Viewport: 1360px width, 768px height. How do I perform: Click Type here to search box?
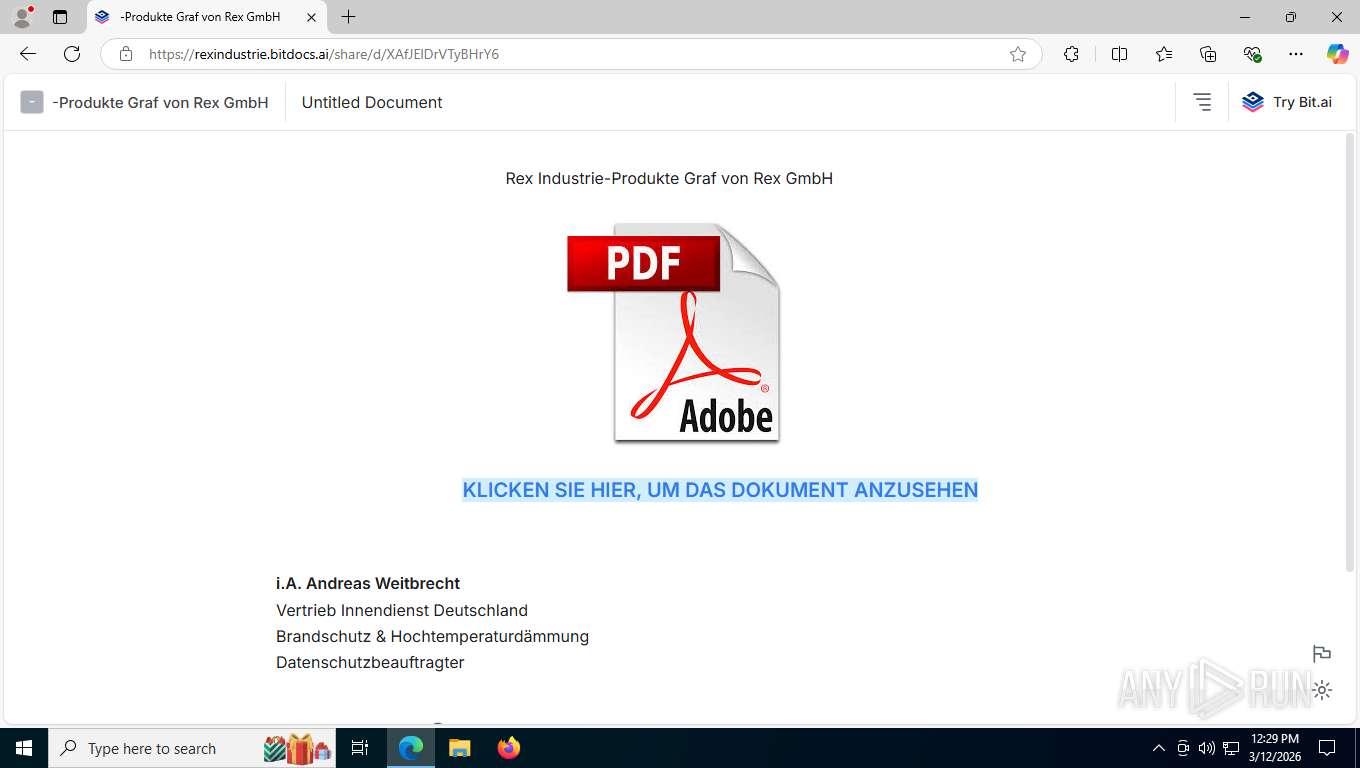click(192, 748)
